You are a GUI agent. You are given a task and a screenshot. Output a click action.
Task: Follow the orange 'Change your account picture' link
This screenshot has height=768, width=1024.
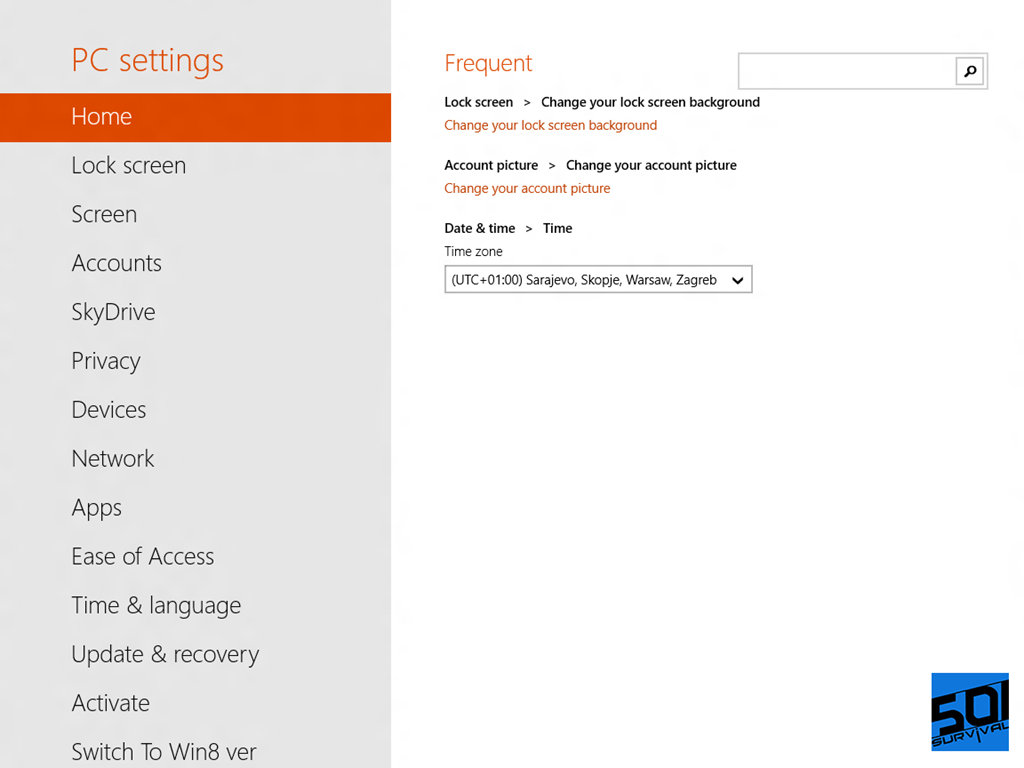527,189
